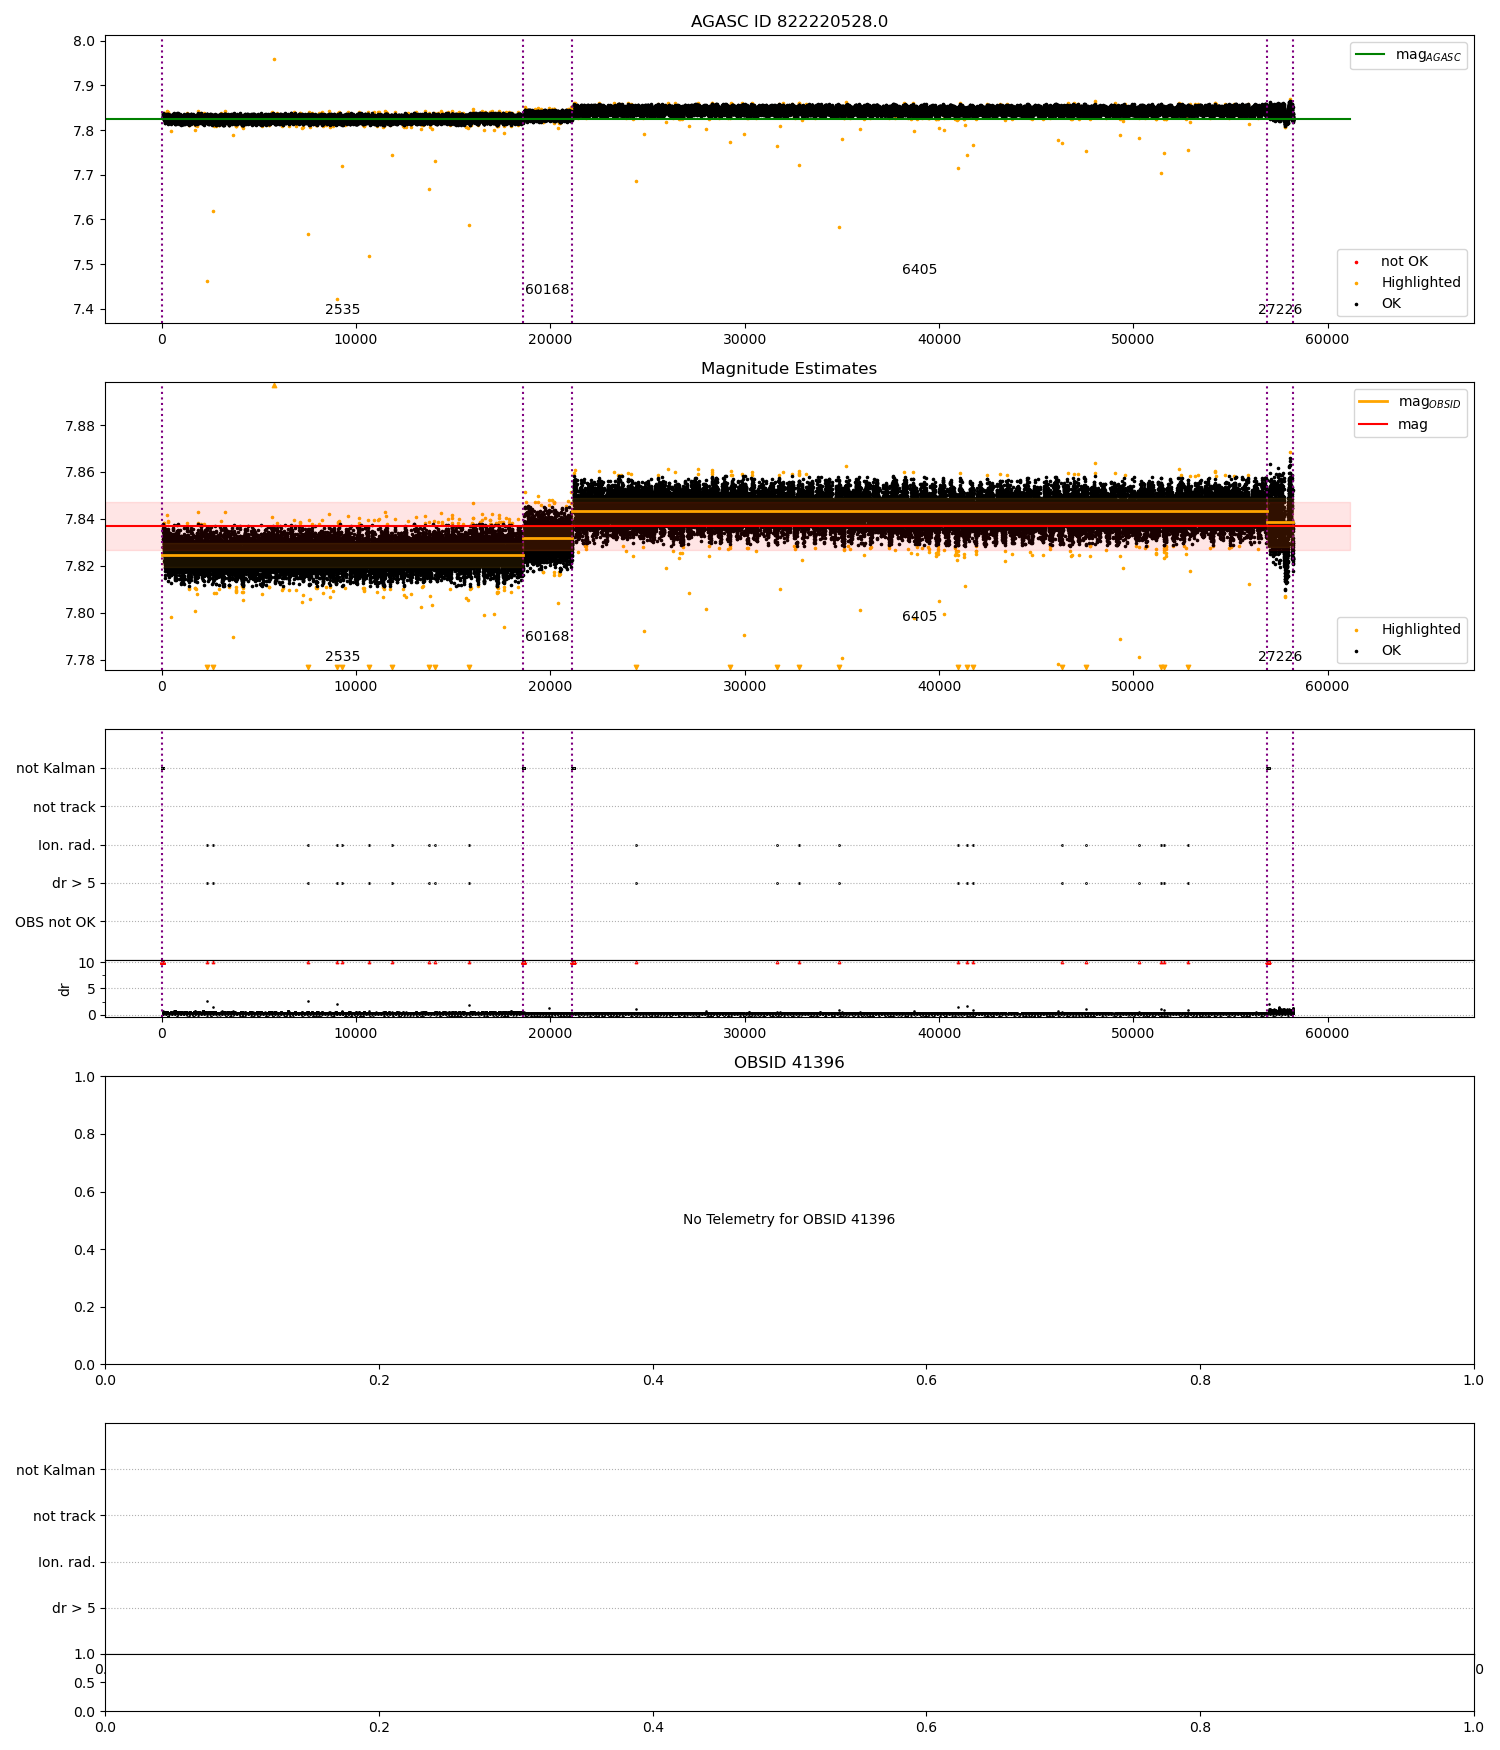The image size is (1500, 1750).
Task: Click the 'OBSID 41396' plot title
Action: click(789, 1063)
